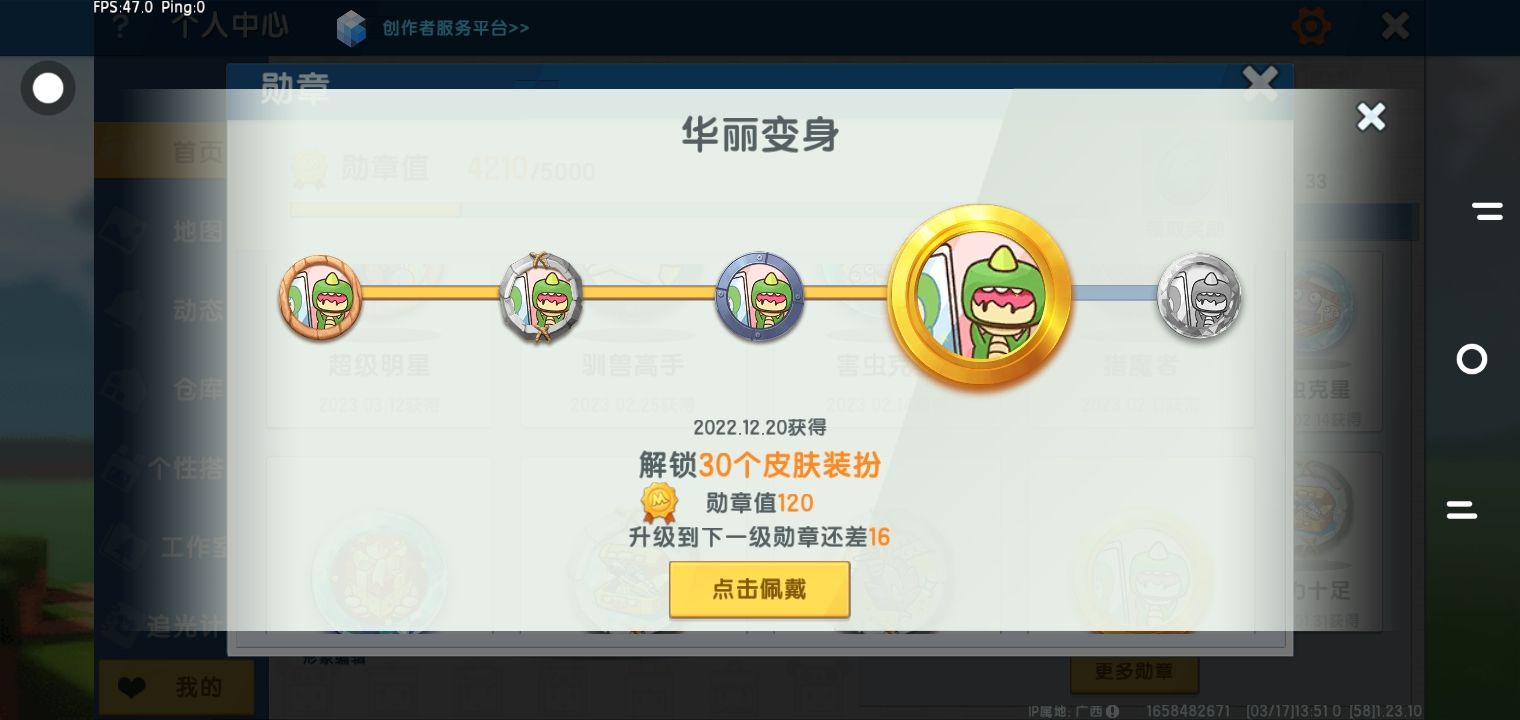Select the bronze dinosaur medal tier

320,297
